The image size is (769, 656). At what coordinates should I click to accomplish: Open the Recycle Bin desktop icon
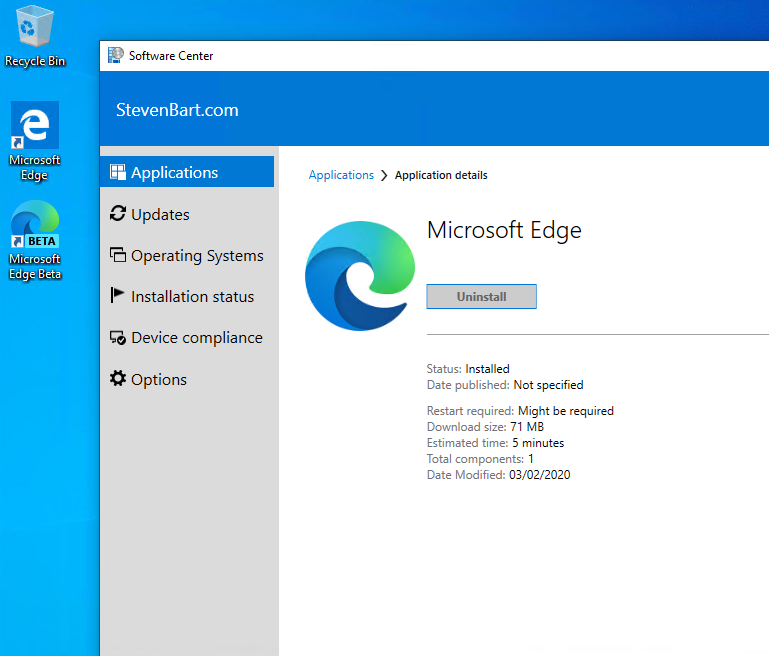34,36
